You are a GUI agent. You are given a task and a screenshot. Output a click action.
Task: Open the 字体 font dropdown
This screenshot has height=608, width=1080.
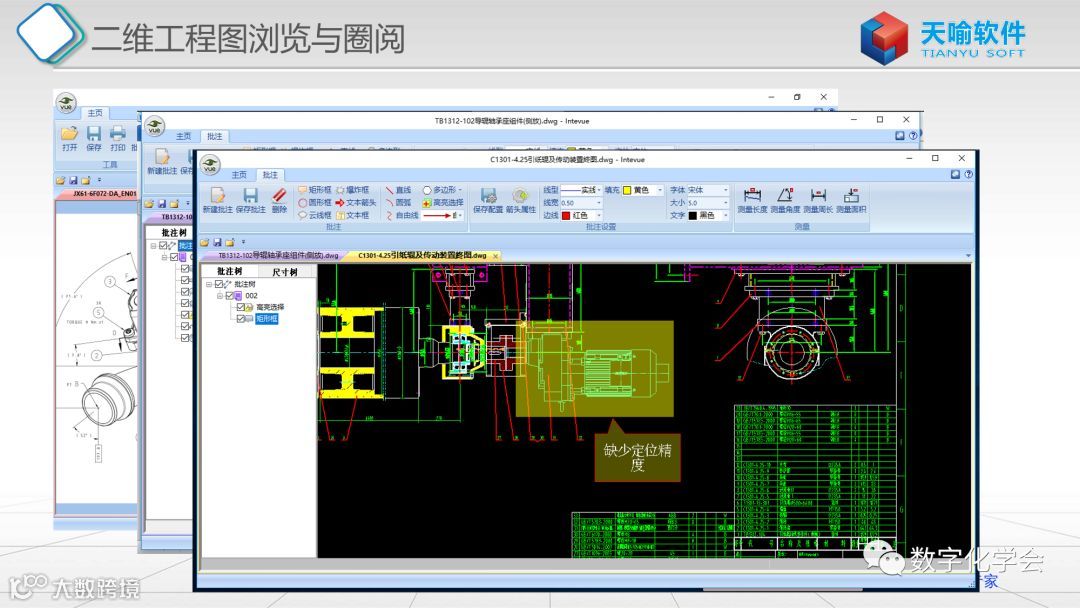(x=725, y=190)
